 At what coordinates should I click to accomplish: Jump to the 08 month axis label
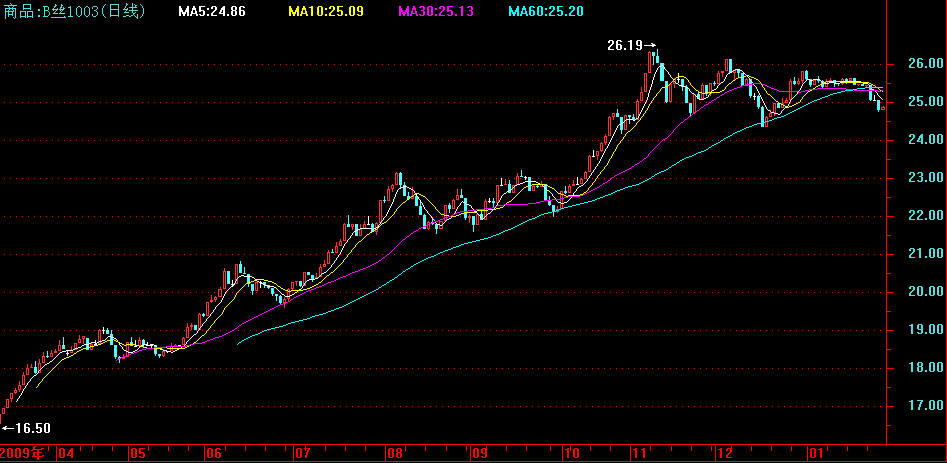[394, 453]
